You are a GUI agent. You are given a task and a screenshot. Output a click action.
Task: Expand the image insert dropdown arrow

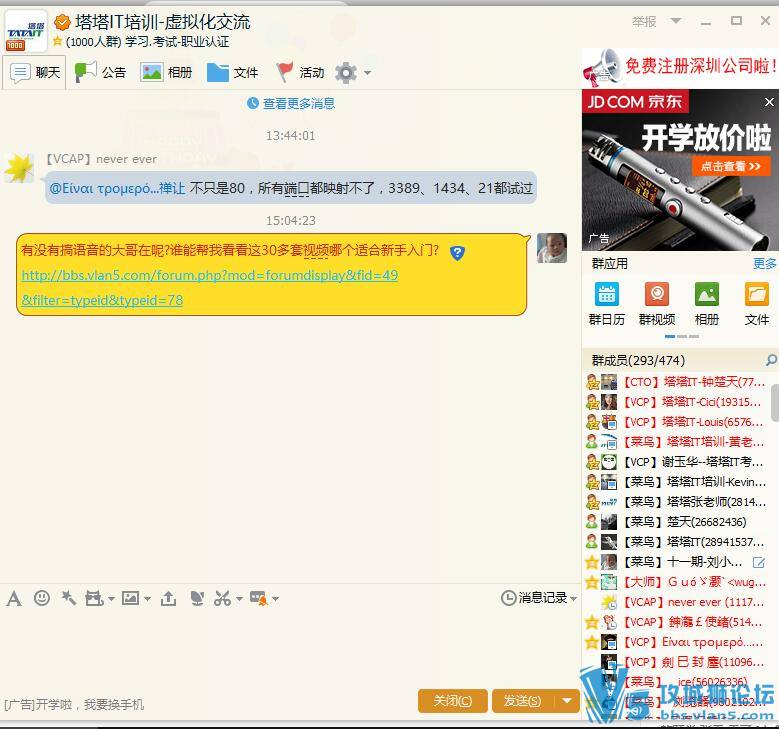[147, 599]
